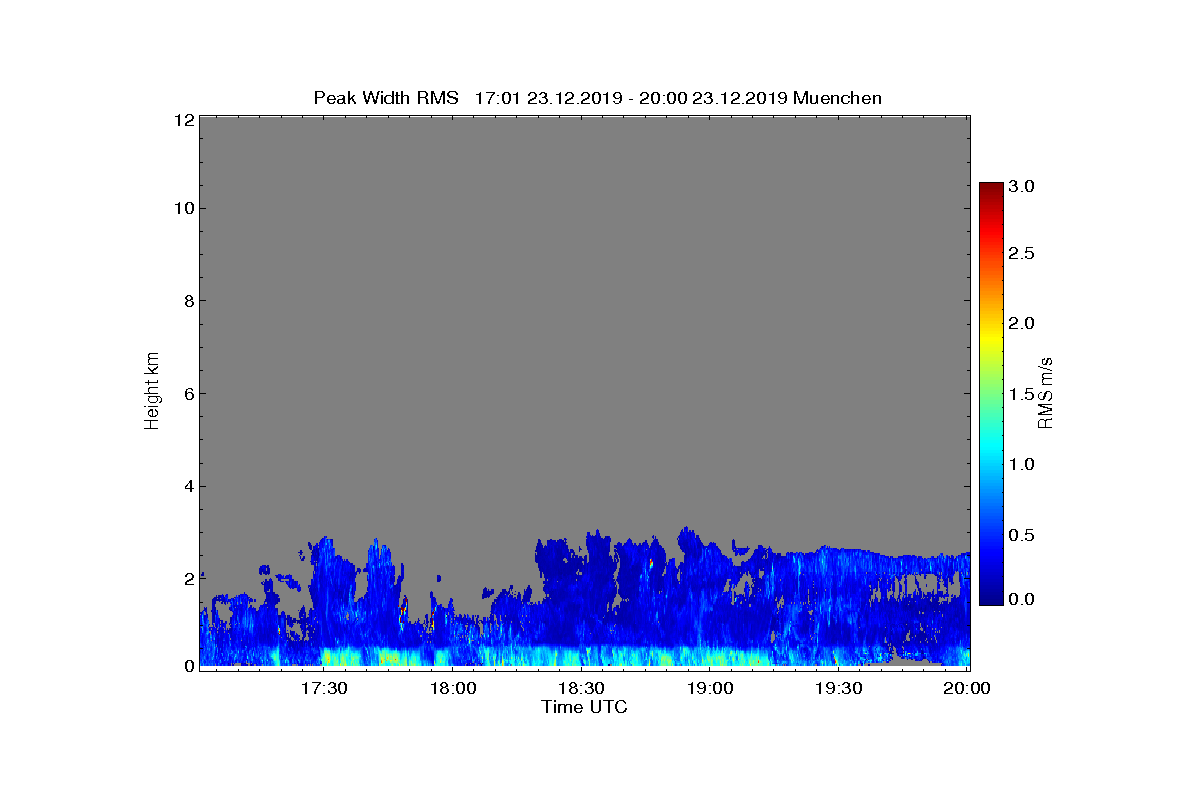Click the 6 km height tick label

188,394
